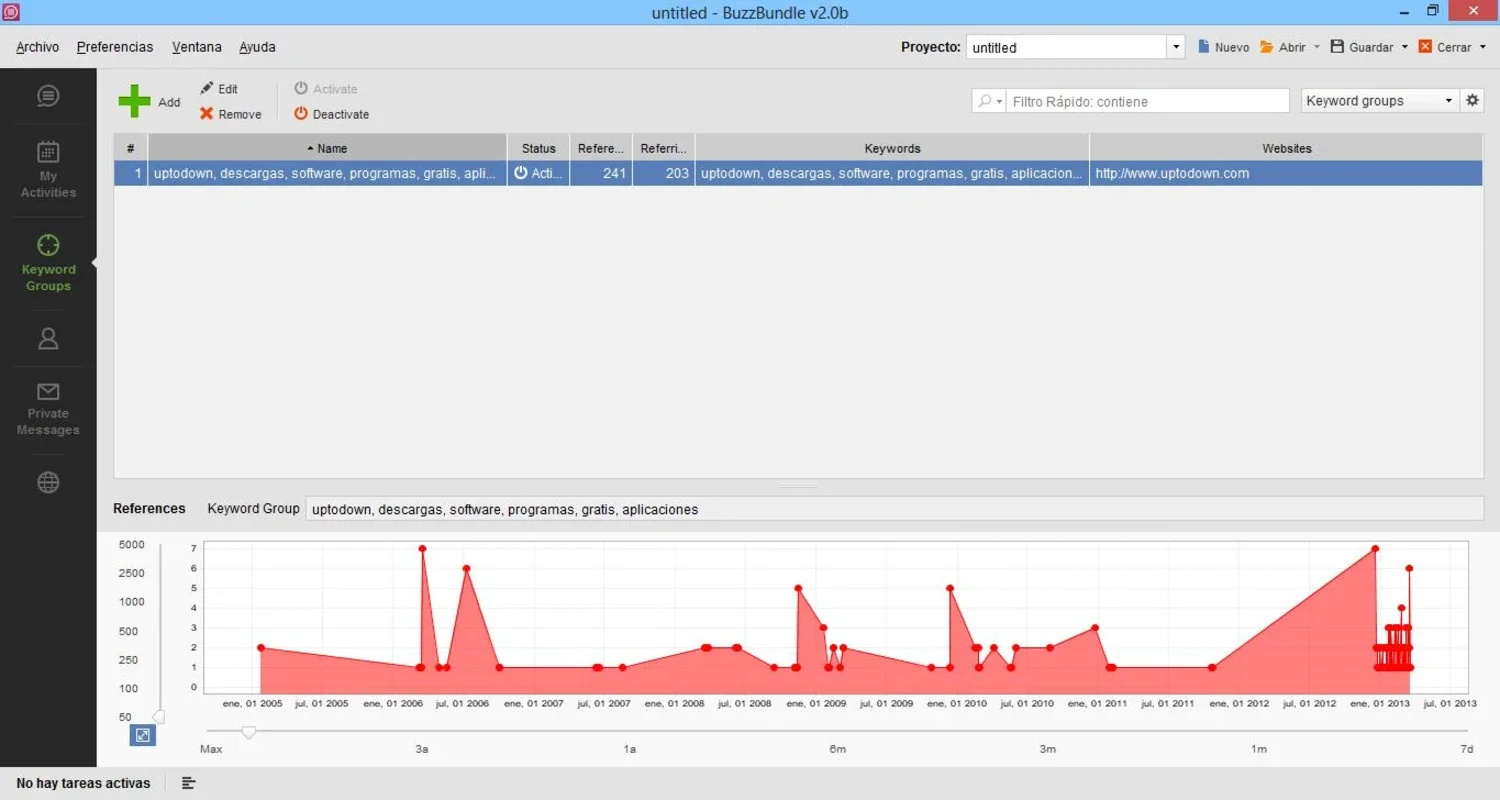This screenshot has width=1500, height=800.
Task: Expand the Abrir dropdown arrow
Action: tap(1316, 47)
